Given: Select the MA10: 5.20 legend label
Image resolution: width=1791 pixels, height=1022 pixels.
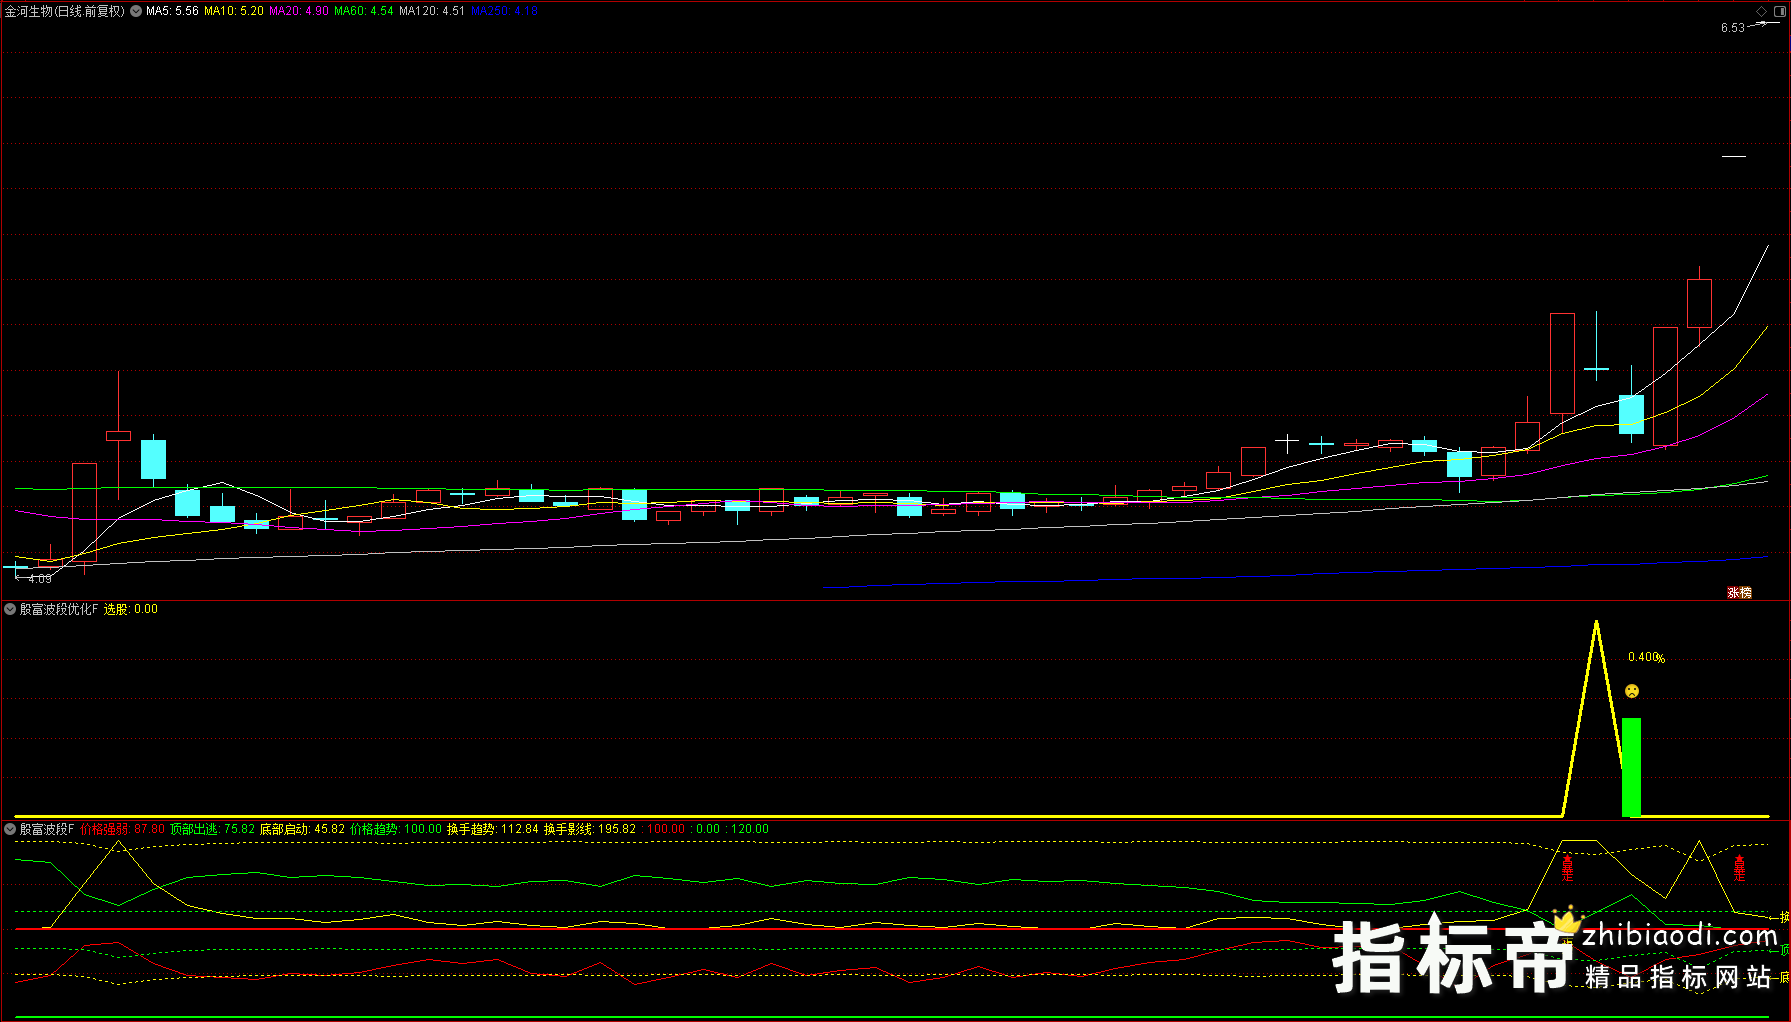Looking at the screenshot, I should pyautogui.click(x=234, y=11).
